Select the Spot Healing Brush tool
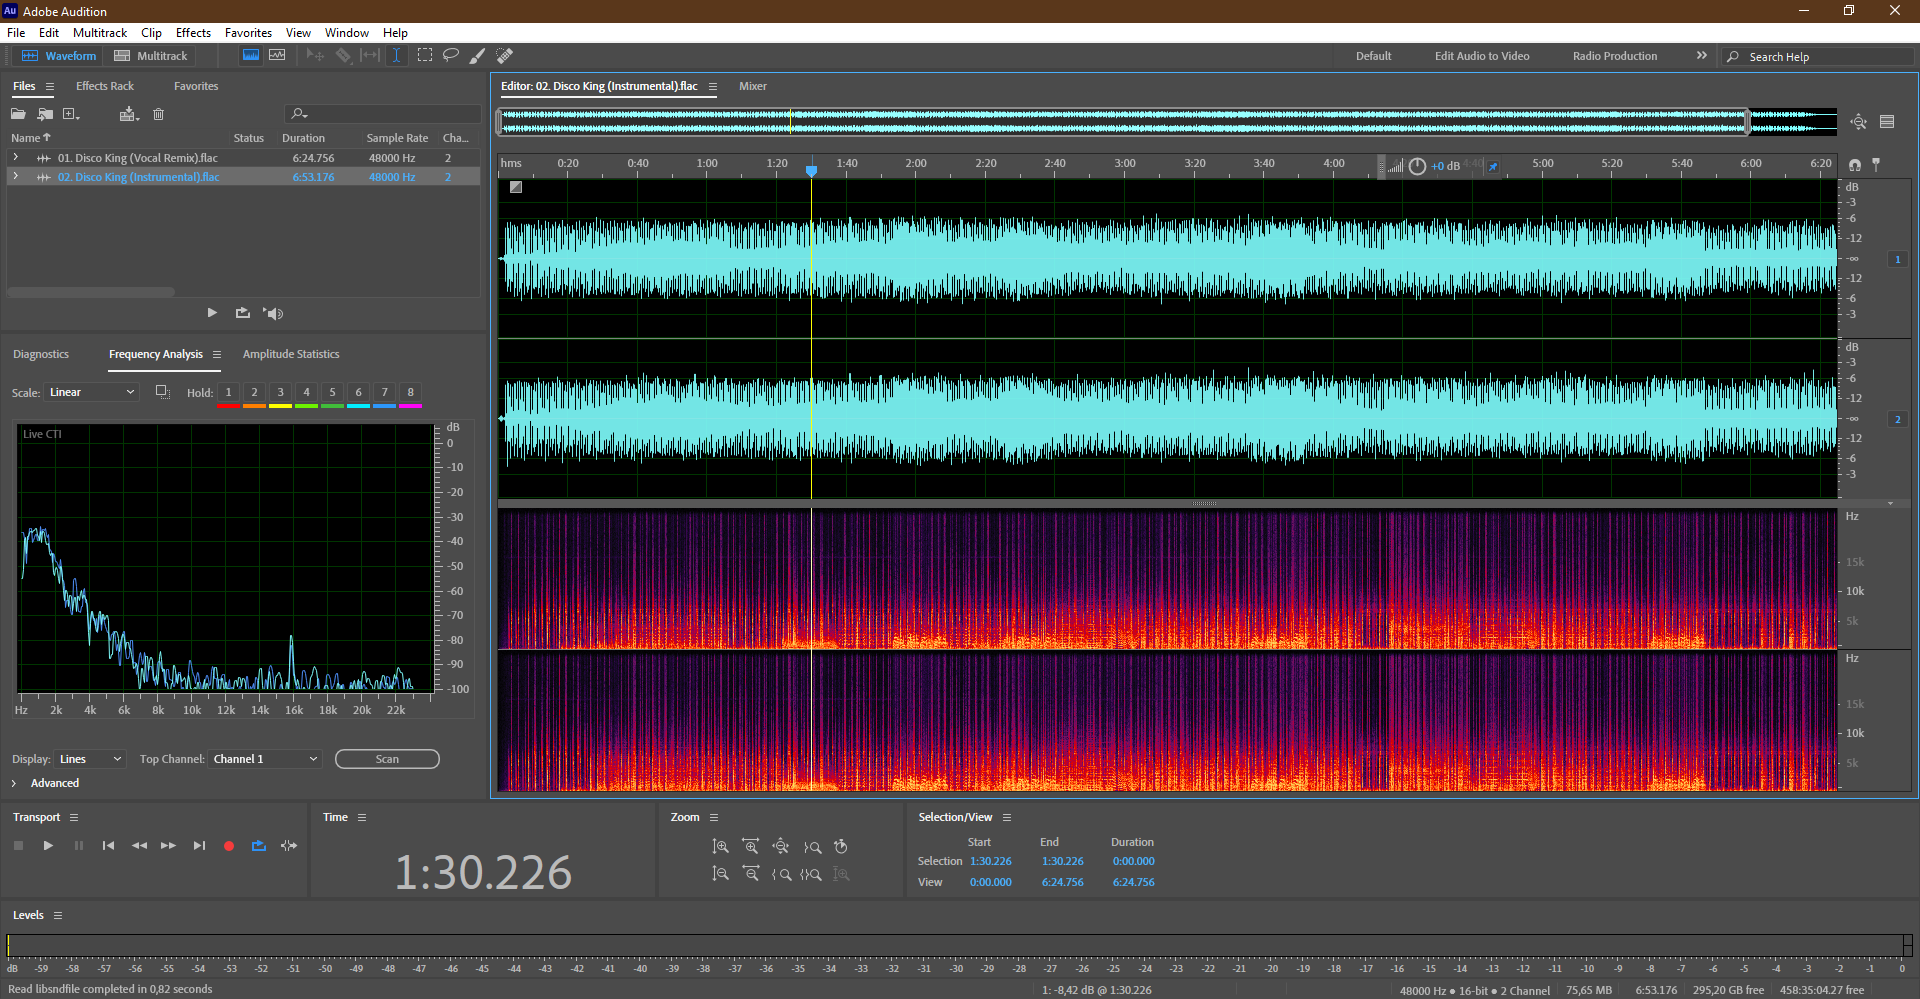 click(505, 56)
